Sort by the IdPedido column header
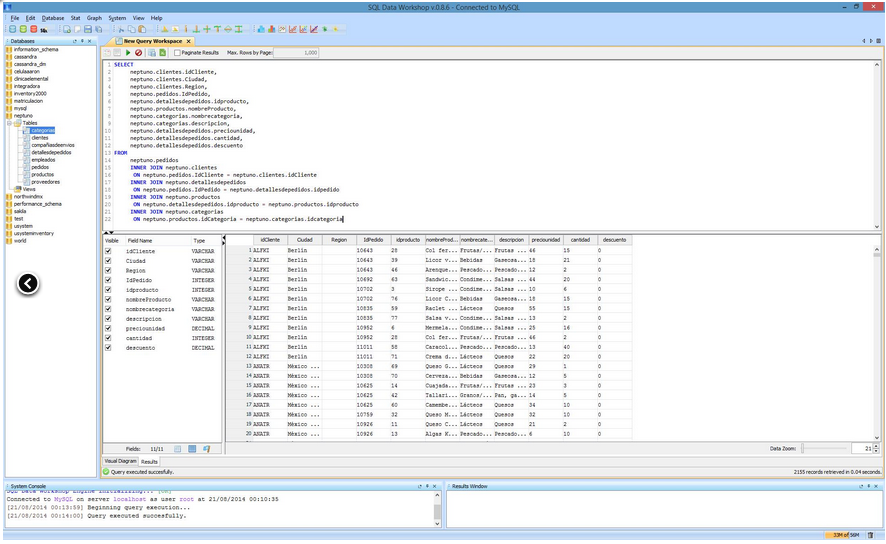Viewport: 886px width, 544px height. 373,240
